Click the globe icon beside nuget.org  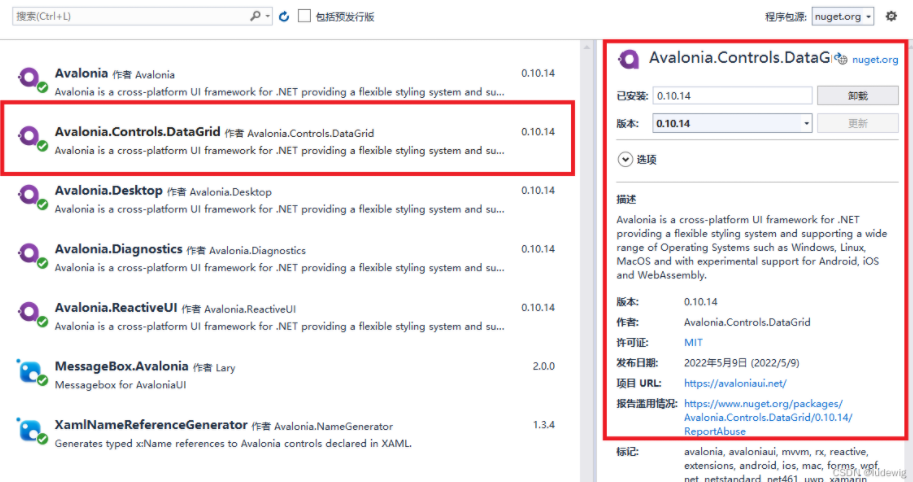841,59
